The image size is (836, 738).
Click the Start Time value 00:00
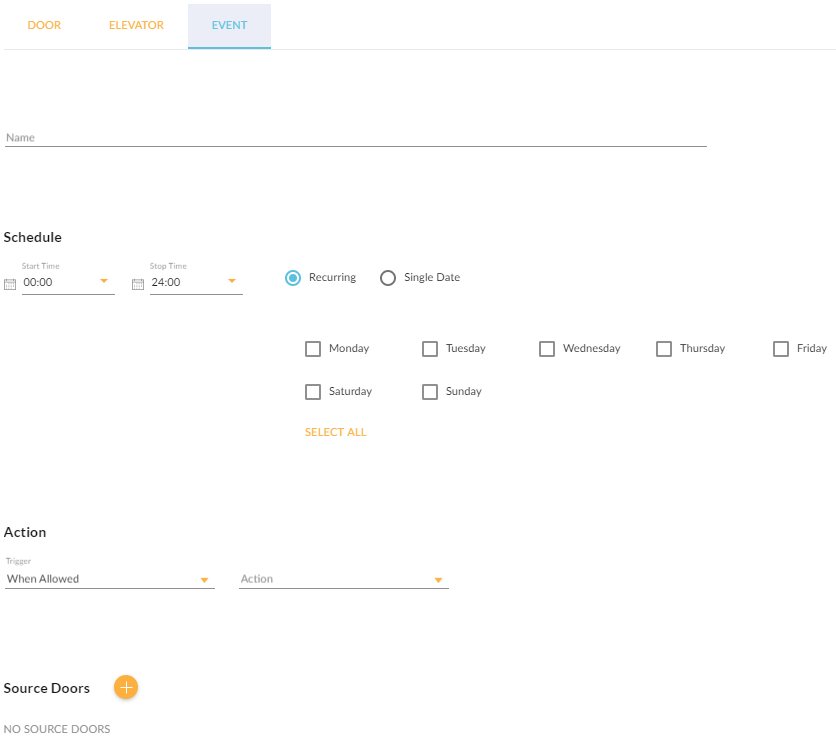click(x=38, y=282)
